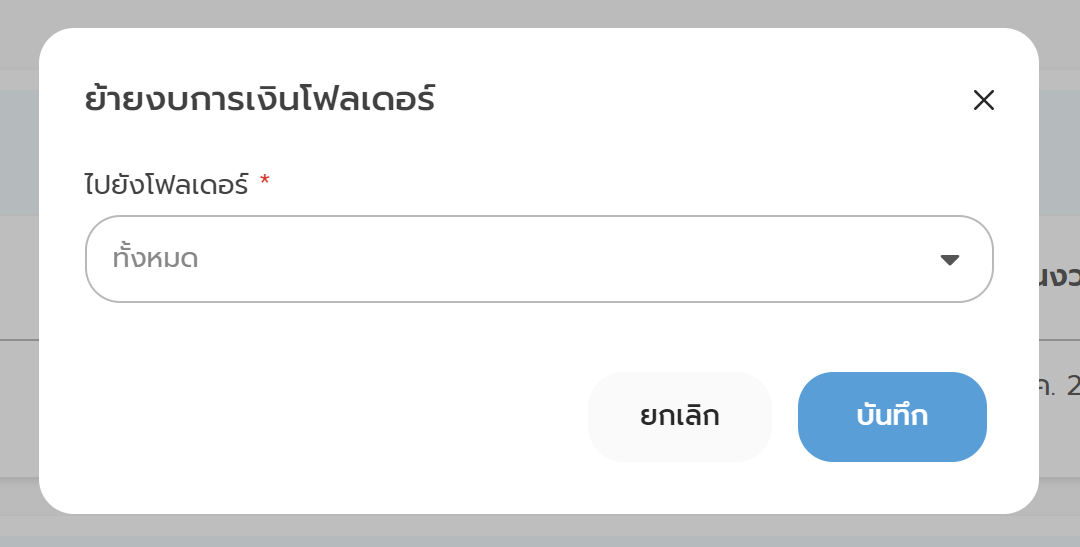Close the move folder dialog with X
This screenshot has width=1080, height=547.
[x=984, y=100]
